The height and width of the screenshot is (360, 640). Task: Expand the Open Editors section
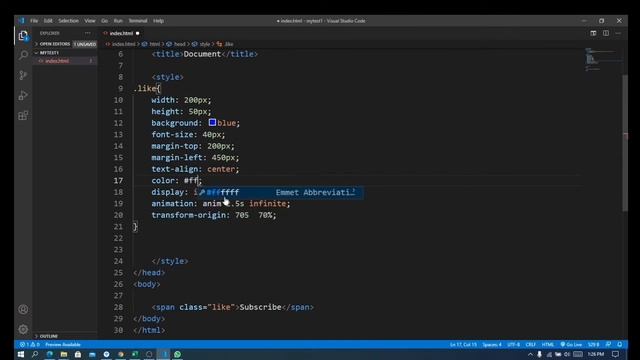(x=55, y=44)
